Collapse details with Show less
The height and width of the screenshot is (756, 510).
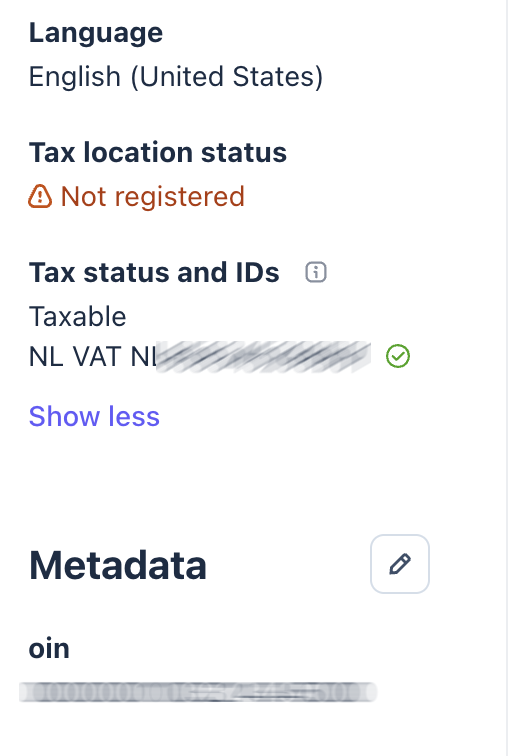point(94,417)
